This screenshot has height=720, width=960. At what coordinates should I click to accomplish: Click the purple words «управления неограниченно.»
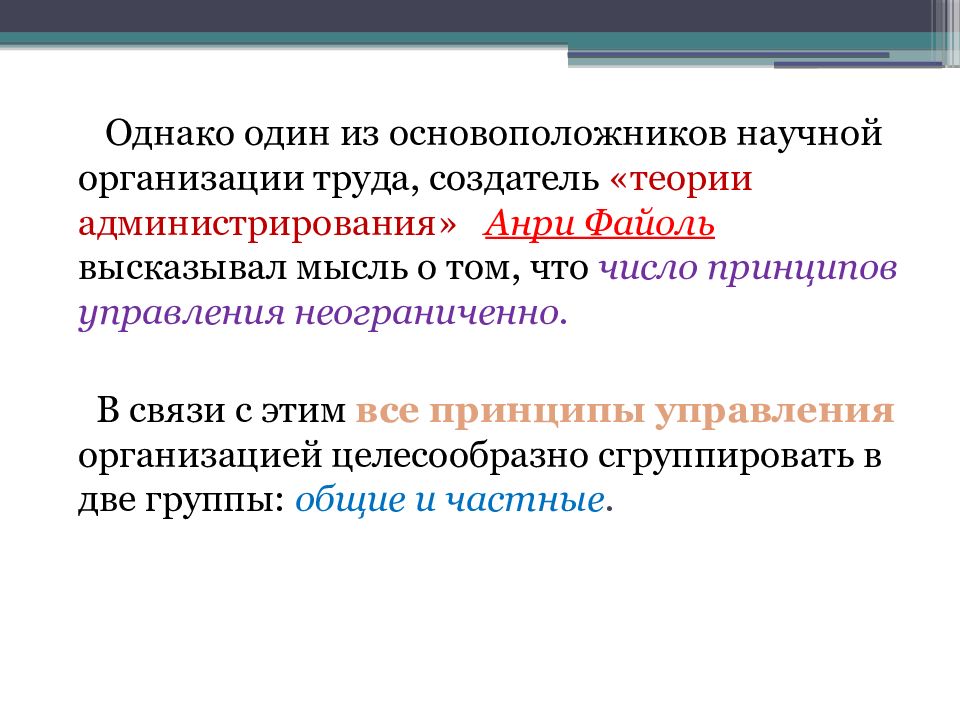[323, 314]
